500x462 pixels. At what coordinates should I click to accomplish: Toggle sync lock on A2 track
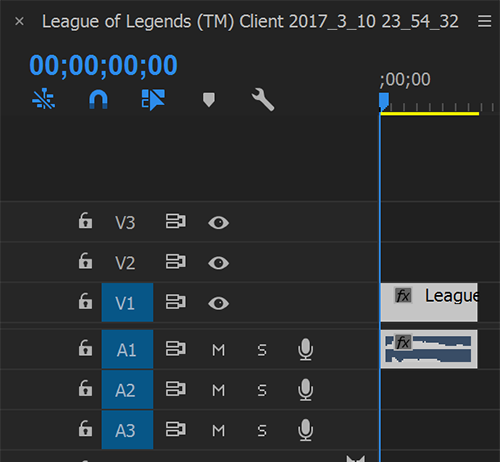click(176, 389)
